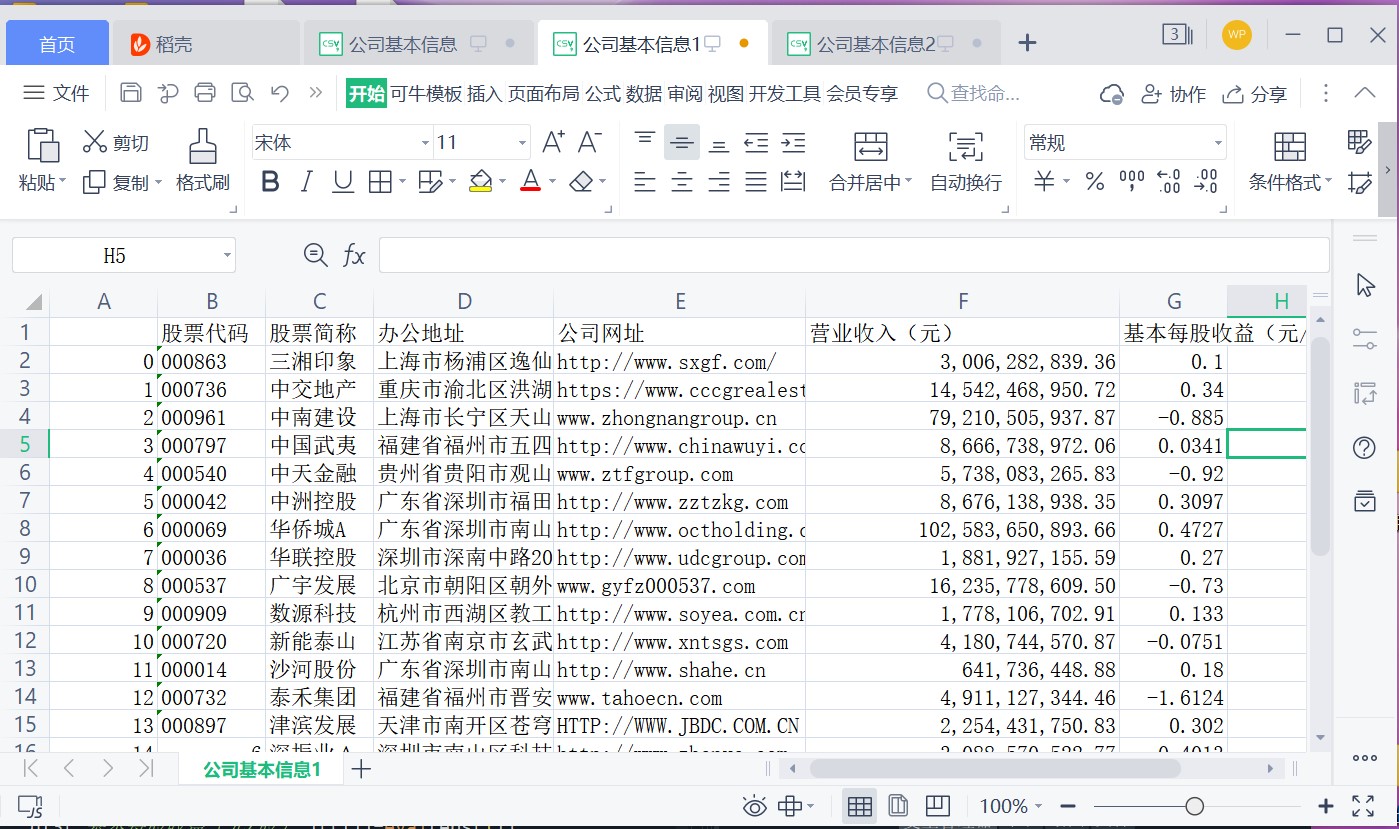Increase decimal places
The height and width of the screenshot is (829, 1399).
[1169, 182]
